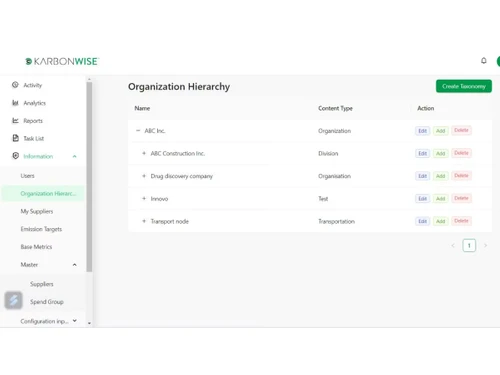Open Spend Group under Master
The image size is (500, 375).
point(47,302)
